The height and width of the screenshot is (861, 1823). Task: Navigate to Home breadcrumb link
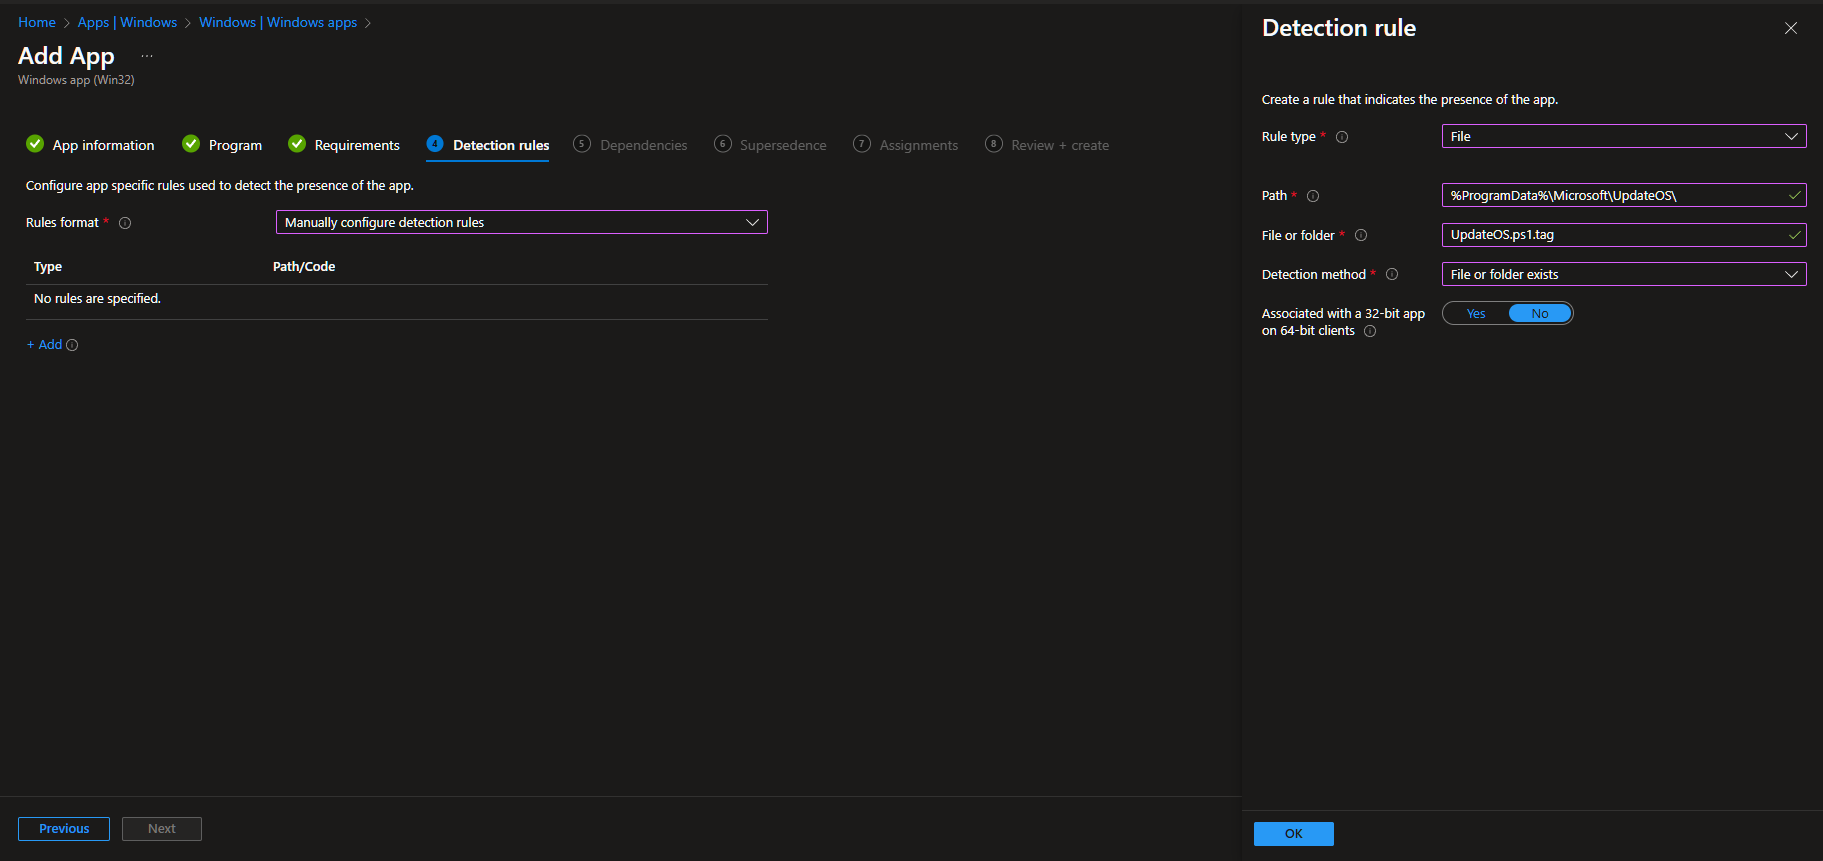click(37, 22)
